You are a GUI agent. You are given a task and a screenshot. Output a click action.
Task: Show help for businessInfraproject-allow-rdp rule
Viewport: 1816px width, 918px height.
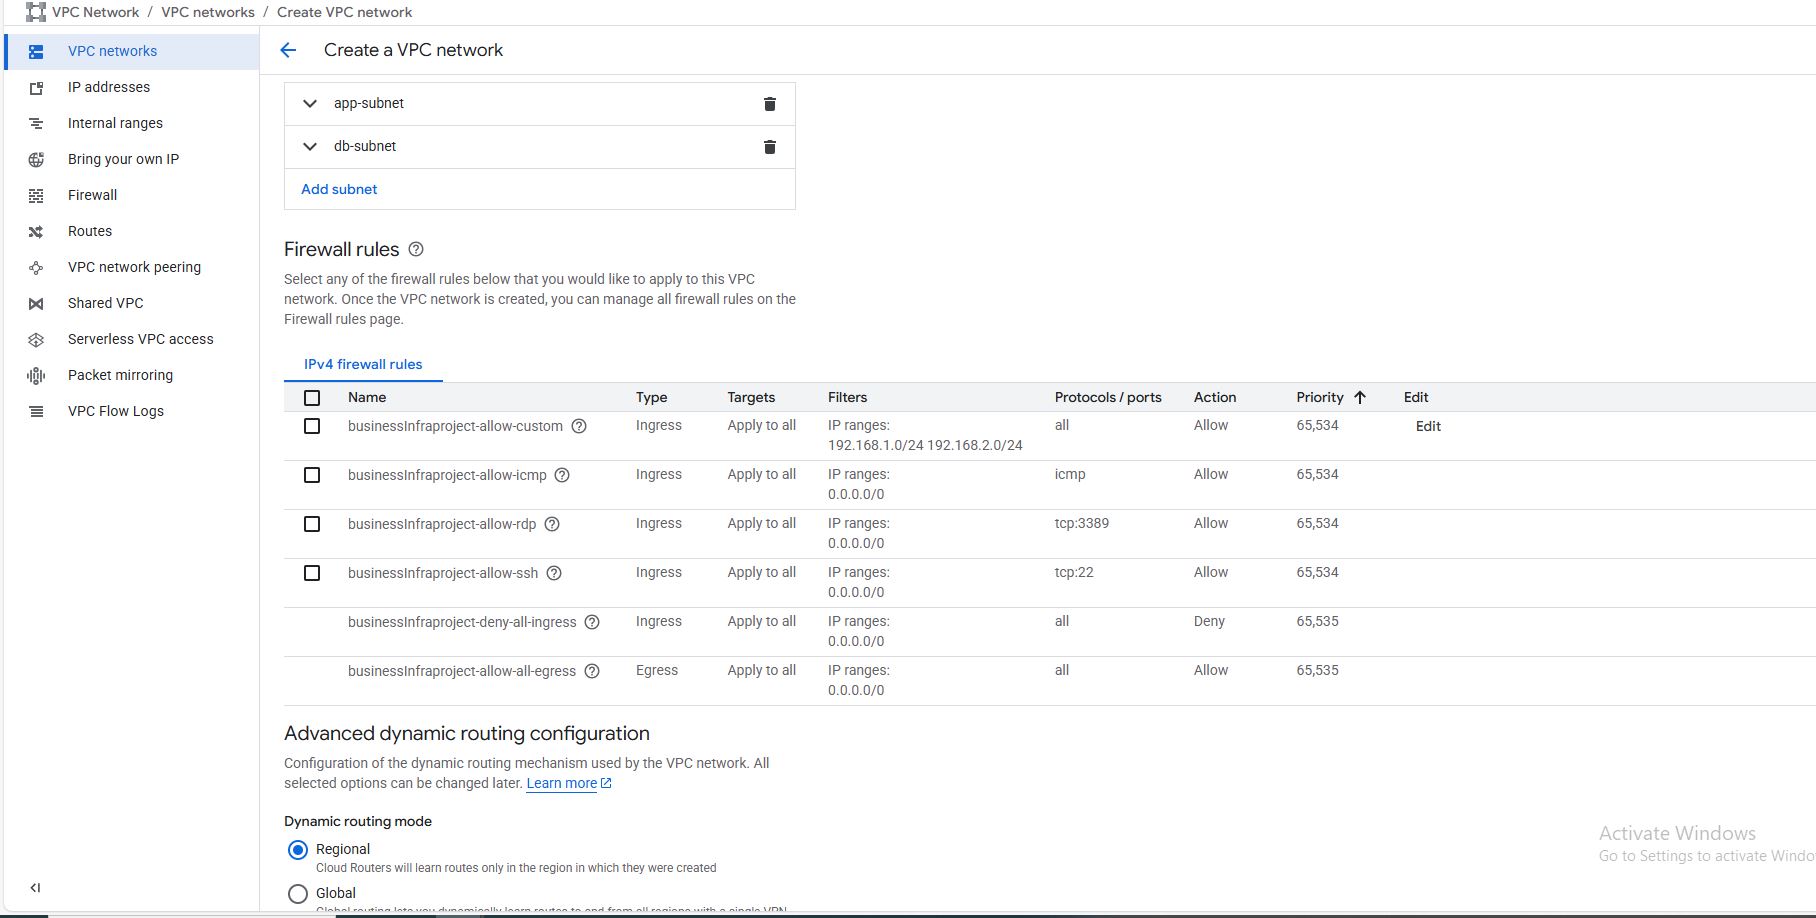552,524
